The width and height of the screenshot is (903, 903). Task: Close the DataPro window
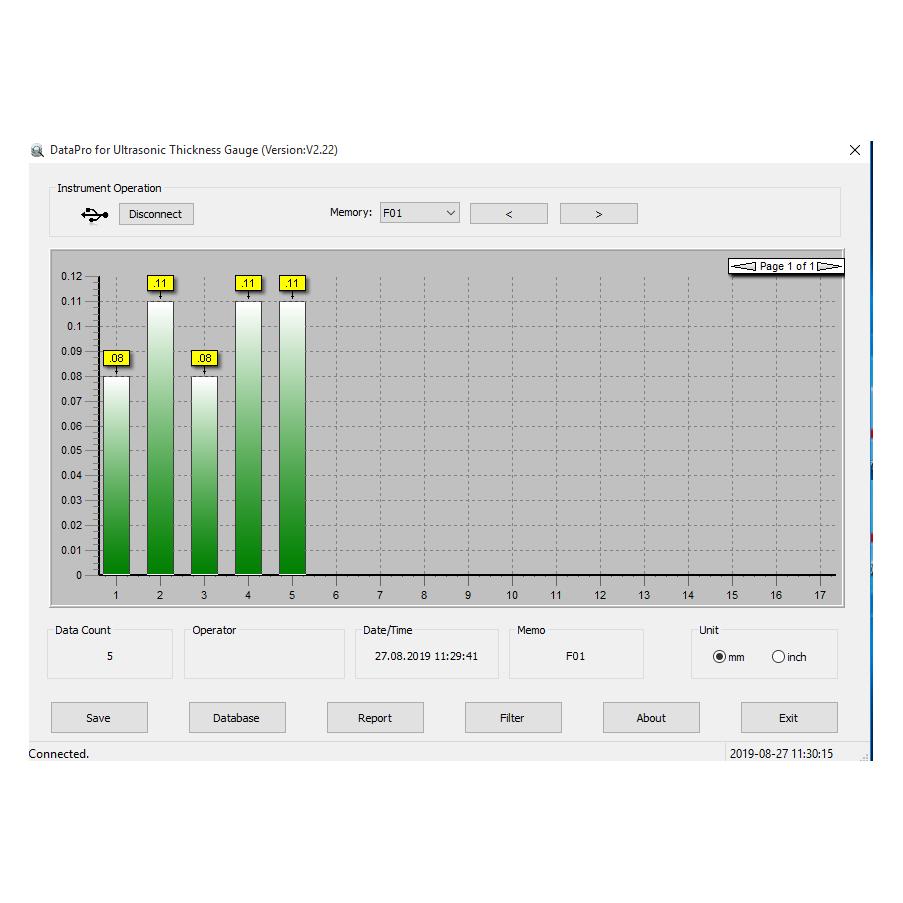855,150
